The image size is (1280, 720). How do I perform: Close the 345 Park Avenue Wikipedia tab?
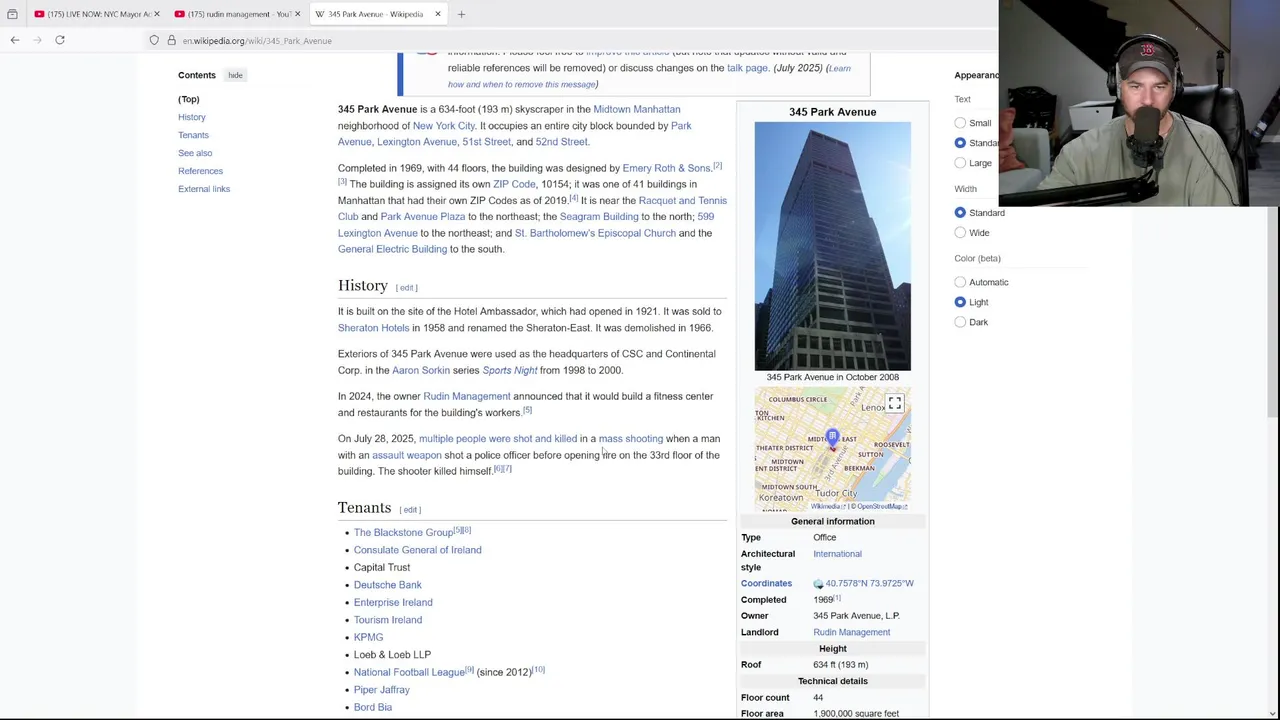(x=437, y=14)
